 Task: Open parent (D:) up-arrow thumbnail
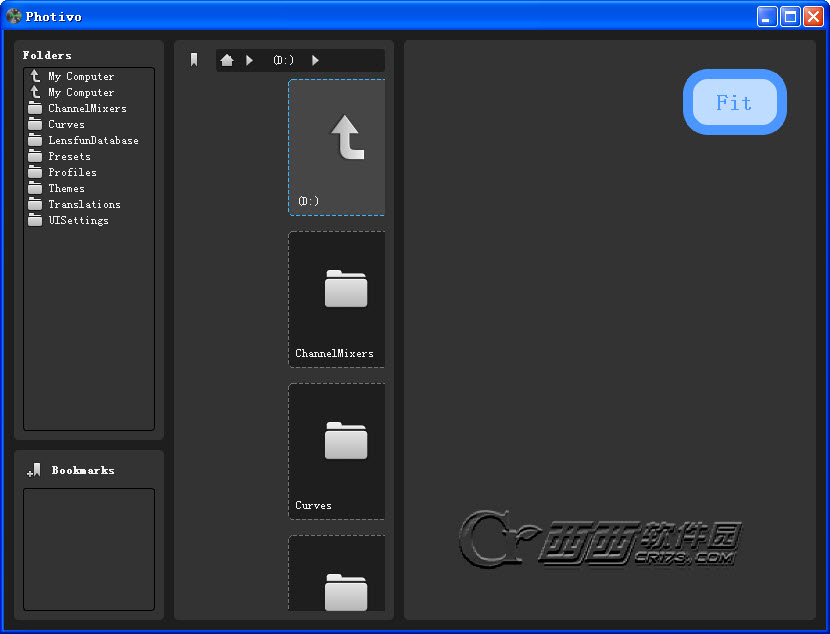[x=337, y=148]
